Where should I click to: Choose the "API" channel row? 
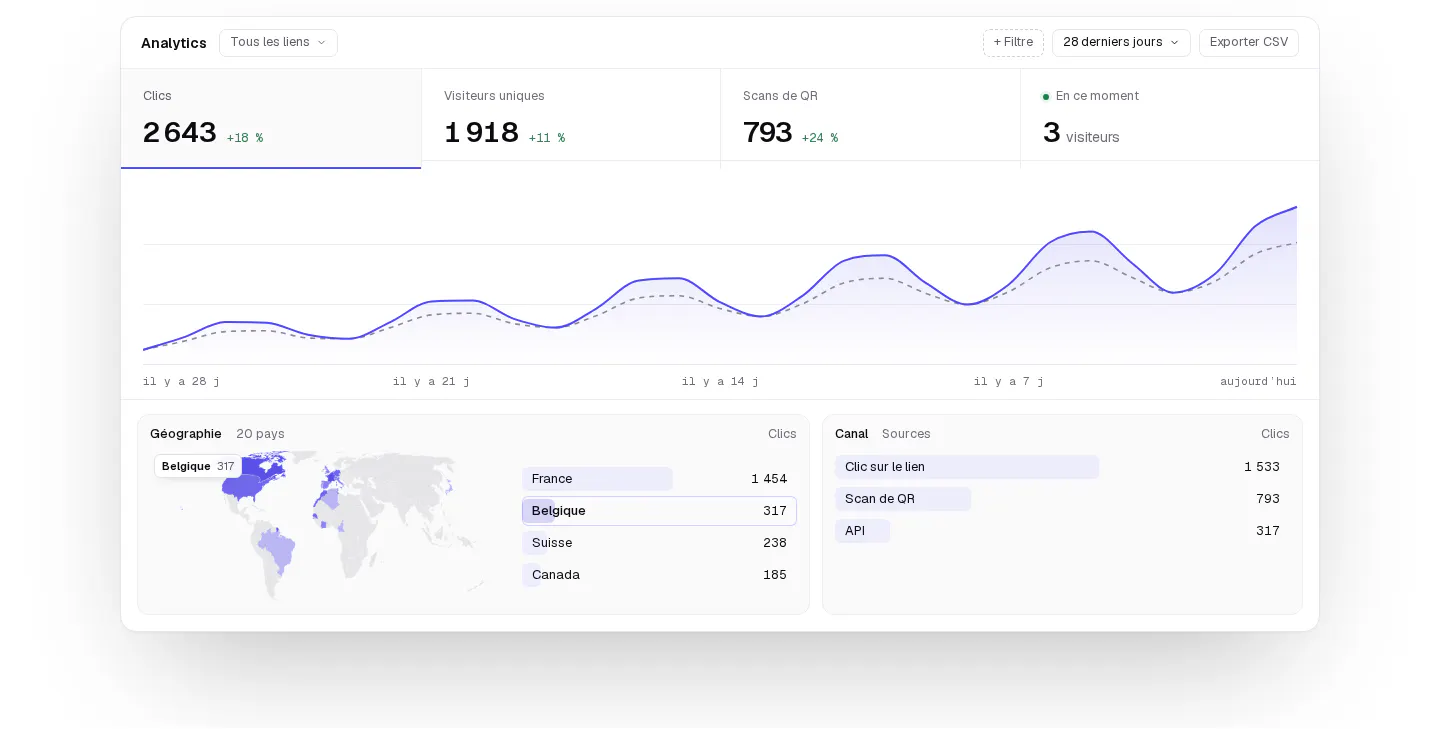tap(1062, 531)
